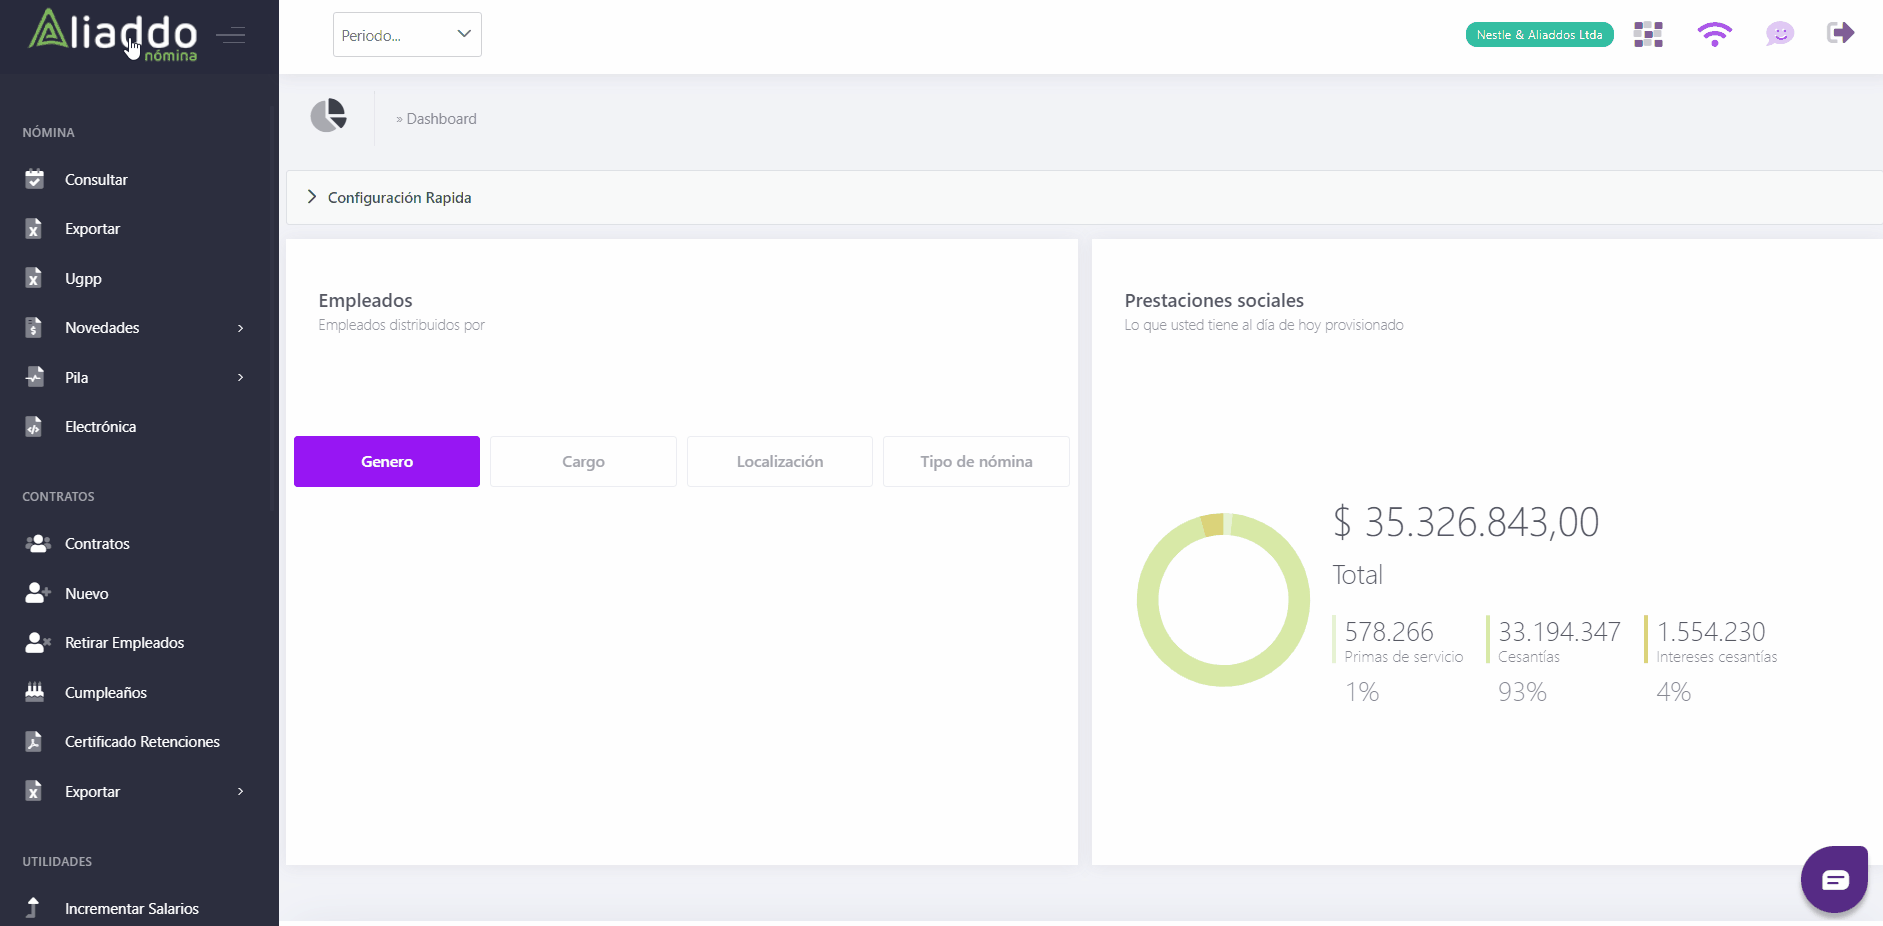This screenshot has width=1883, height=926.
Task: Open Nuevo contract menu item
Action: (x=86, y=594)
